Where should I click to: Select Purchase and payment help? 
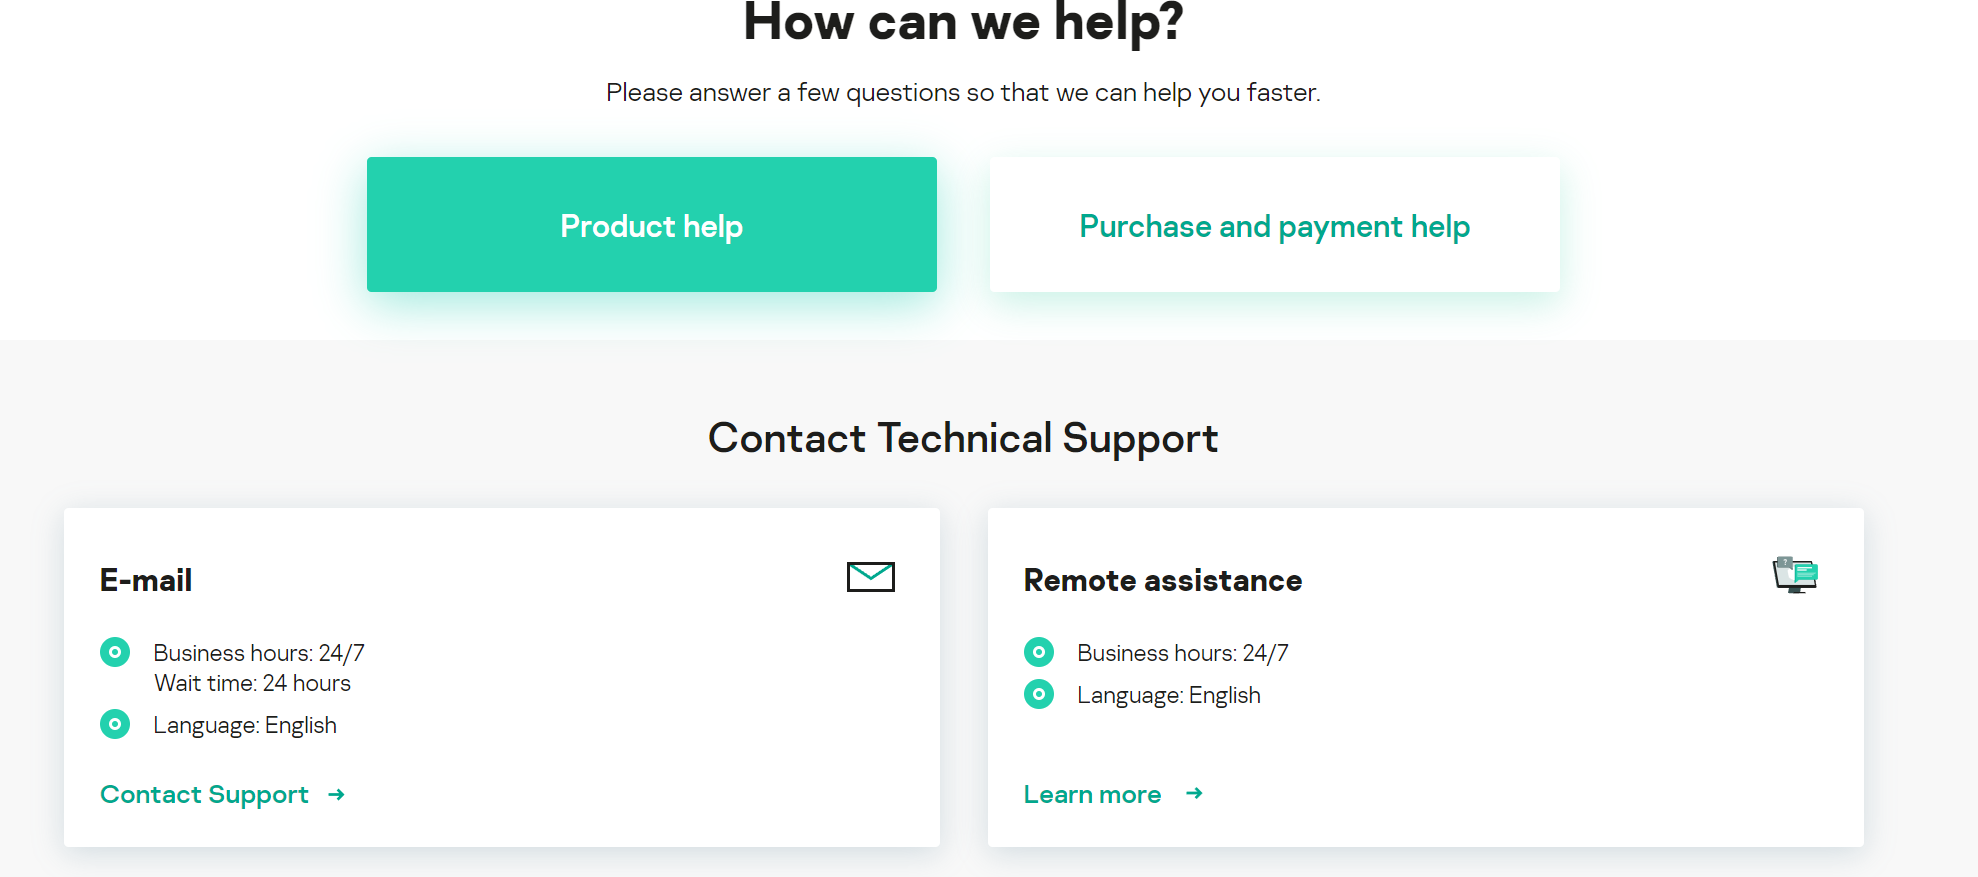pyautogui.click(x=1274, y=225)
